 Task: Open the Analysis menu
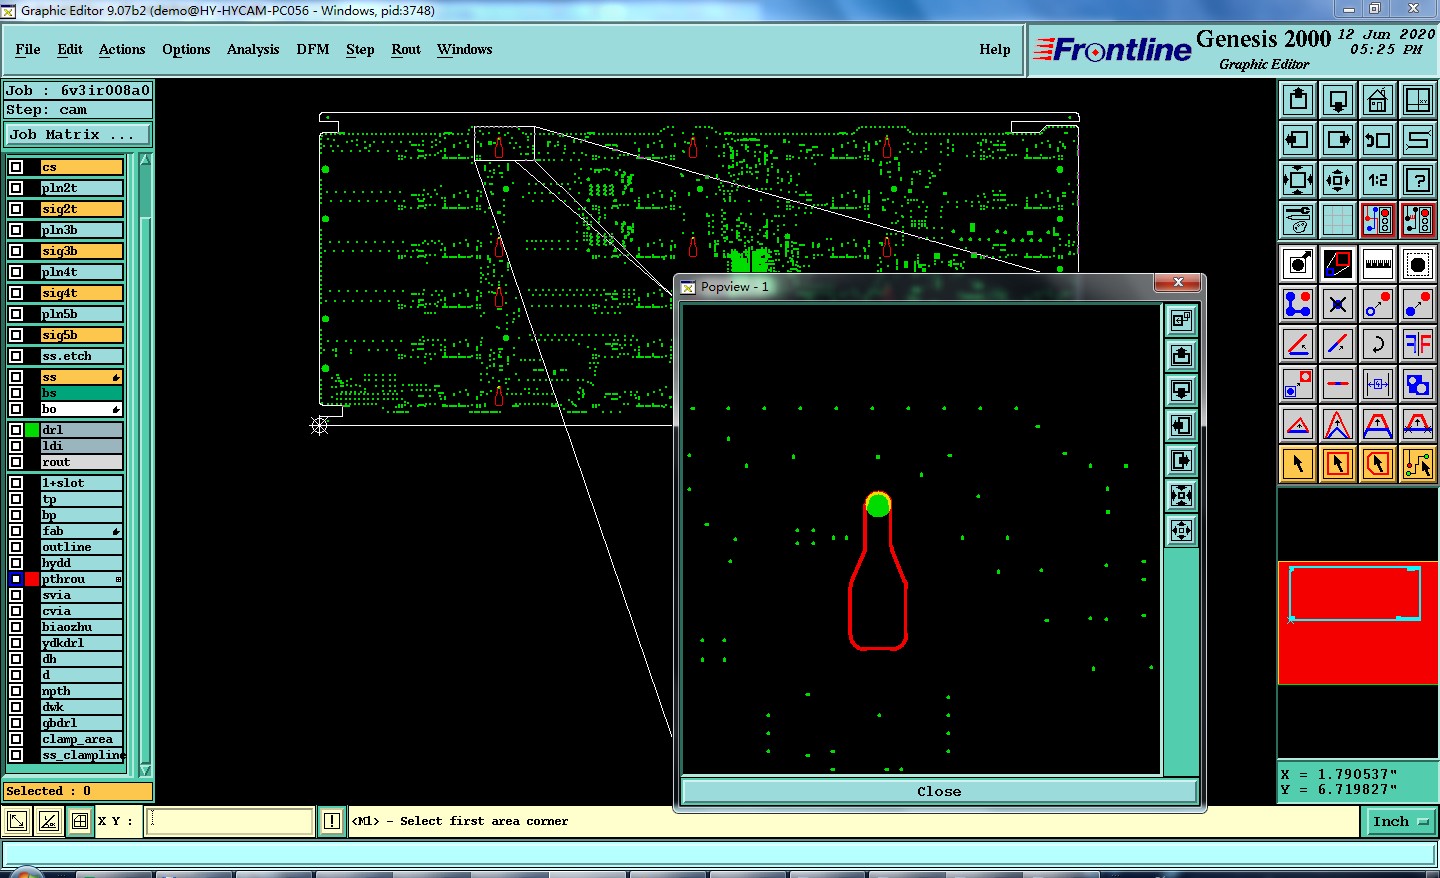(x=253, y=49)
